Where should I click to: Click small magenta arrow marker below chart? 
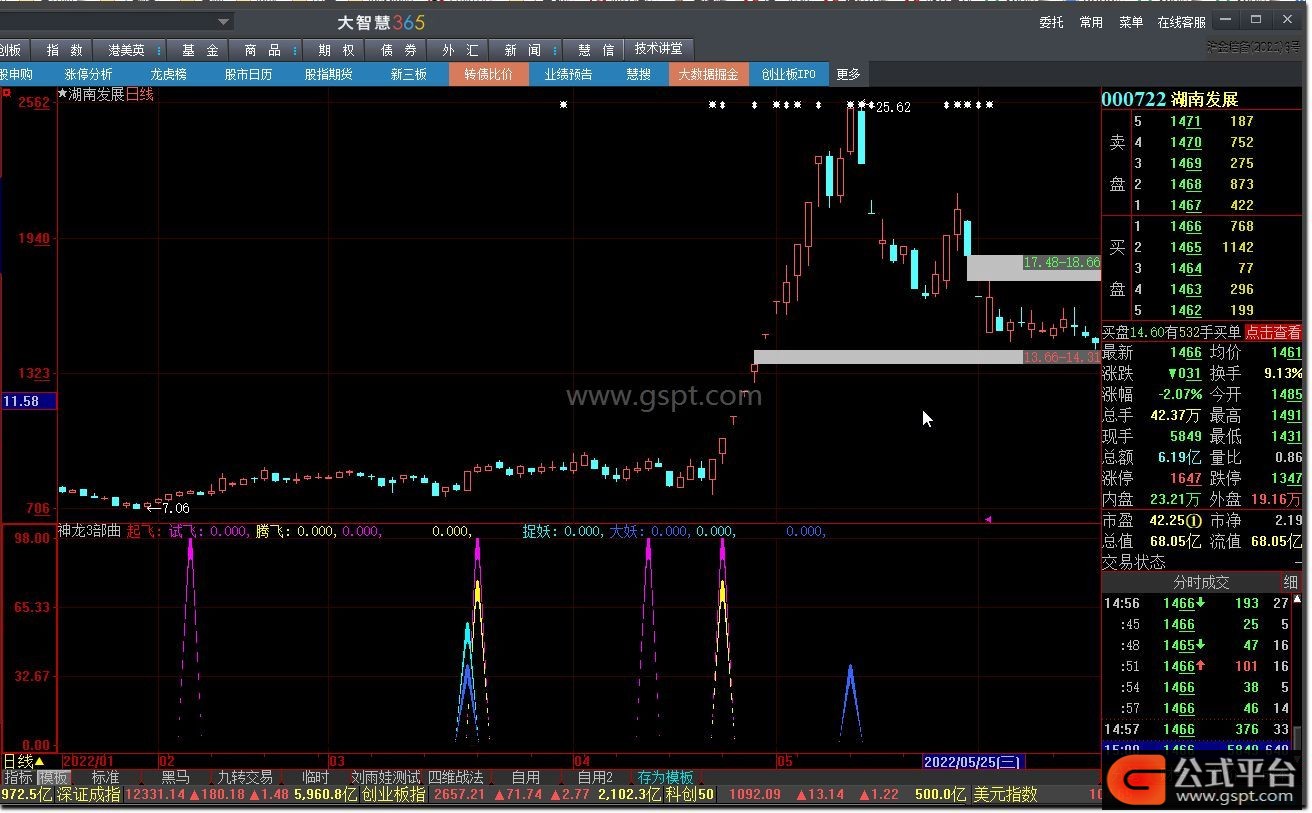pyautogui.click(x=988, y=519)
